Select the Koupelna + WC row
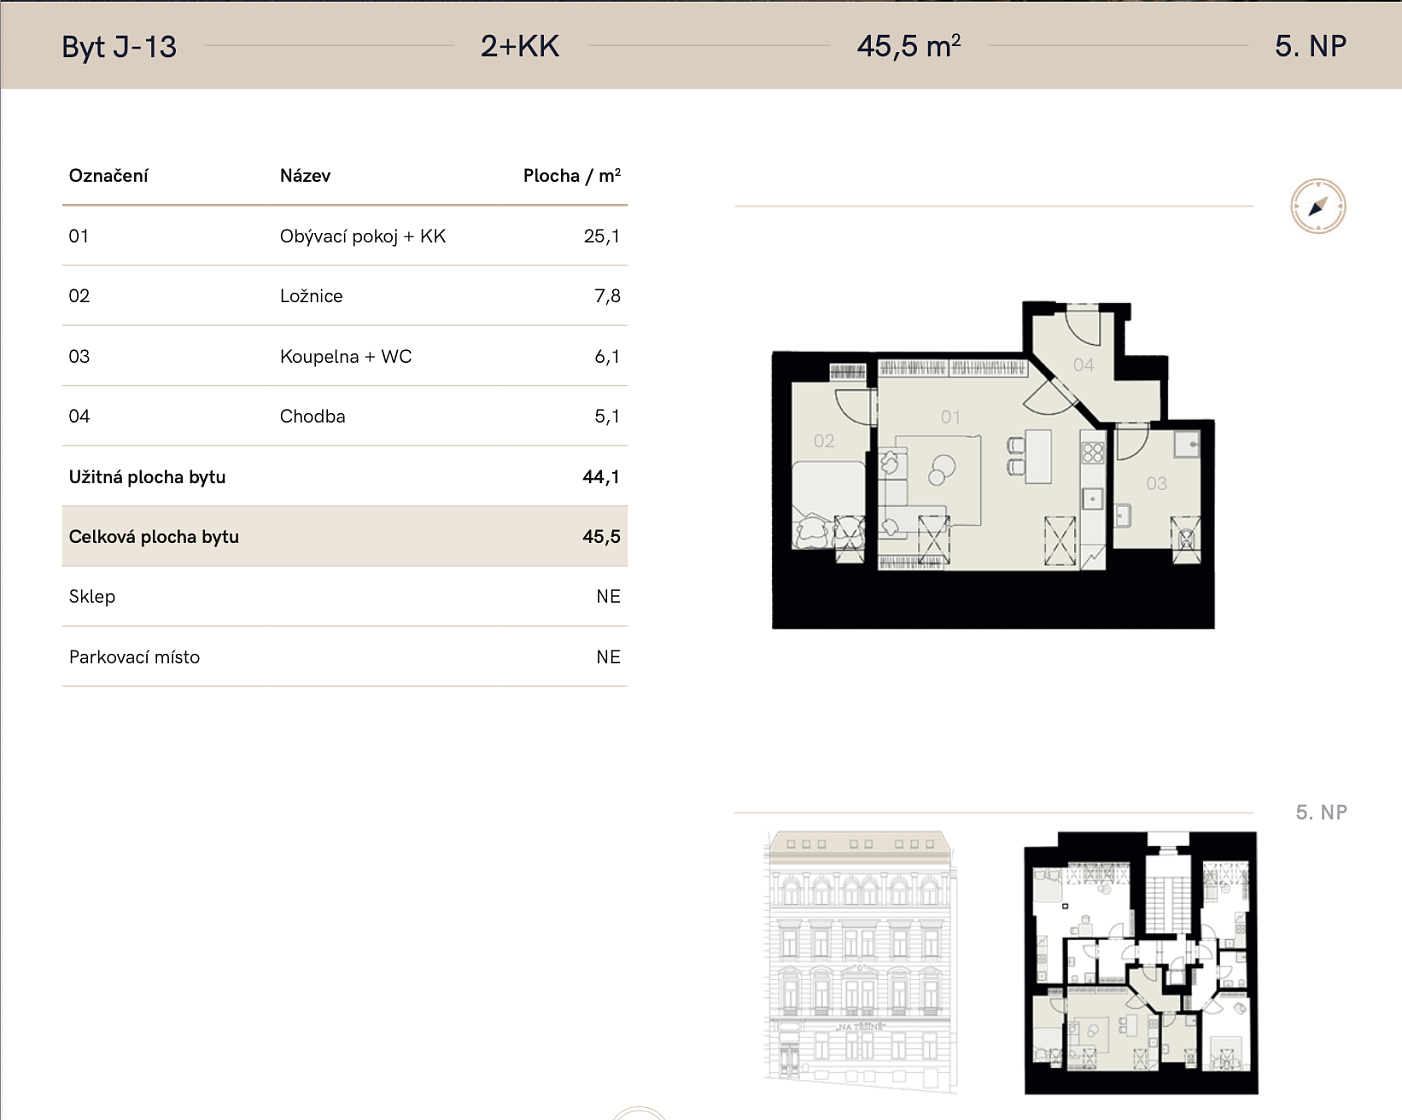The width and height of the screenshot is (1402, 1120). pos(345,356)
